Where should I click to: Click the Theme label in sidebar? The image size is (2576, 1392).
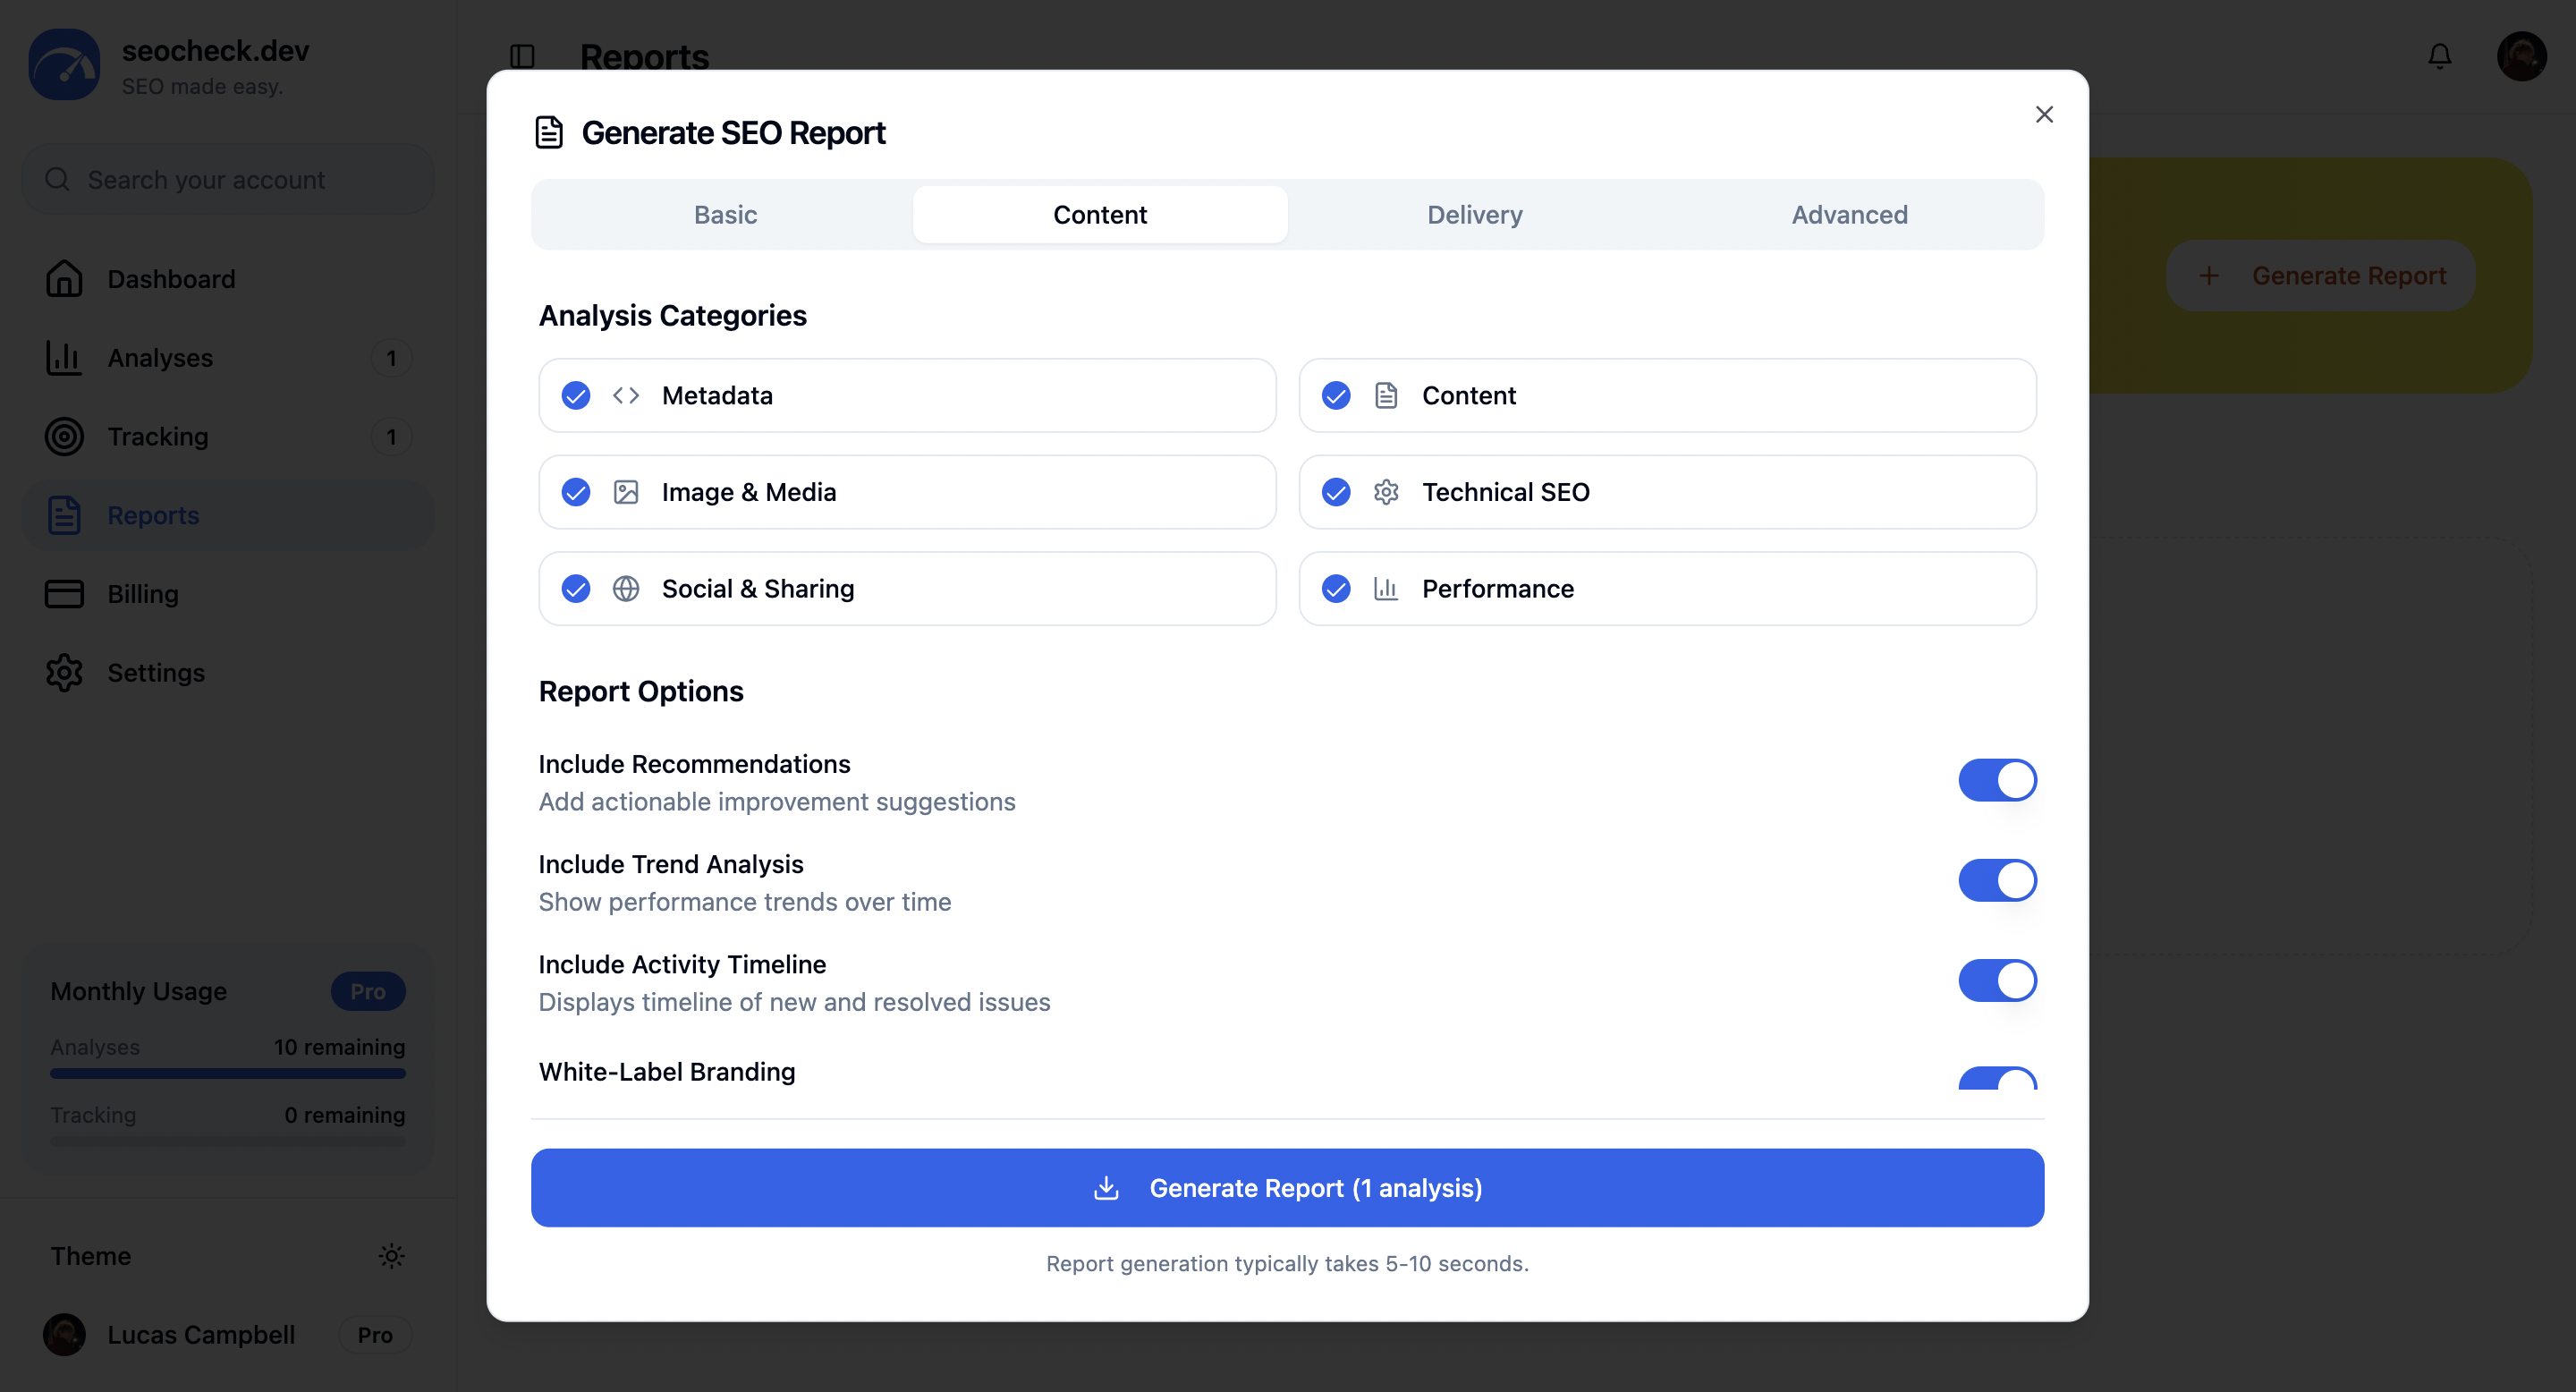pyautogui.click(x=91, y=1256)
